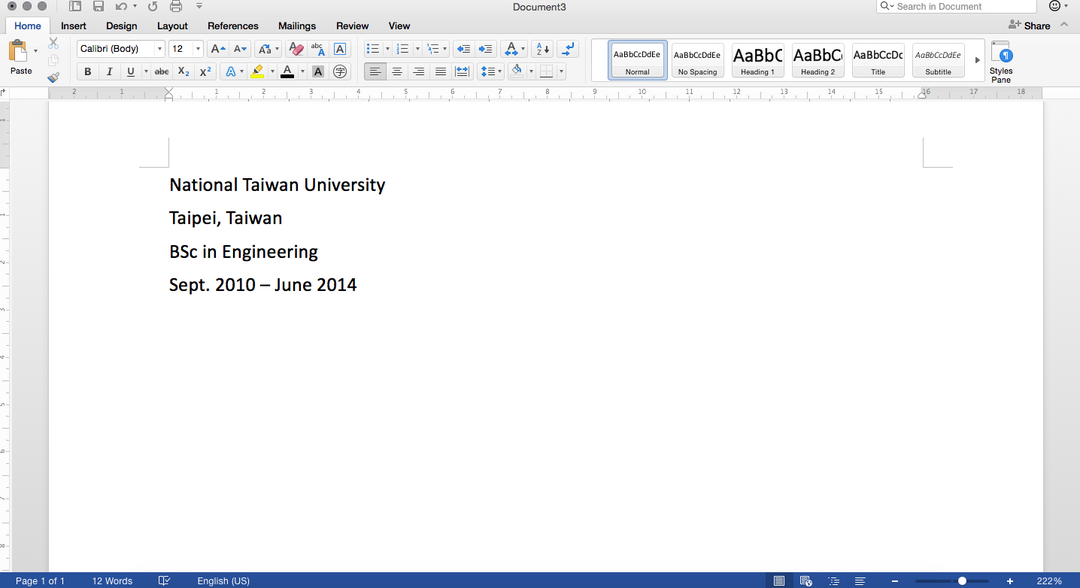Increase font size with the grow font icon
This screenshot has height=588, width=1080.
click(216, 49)
